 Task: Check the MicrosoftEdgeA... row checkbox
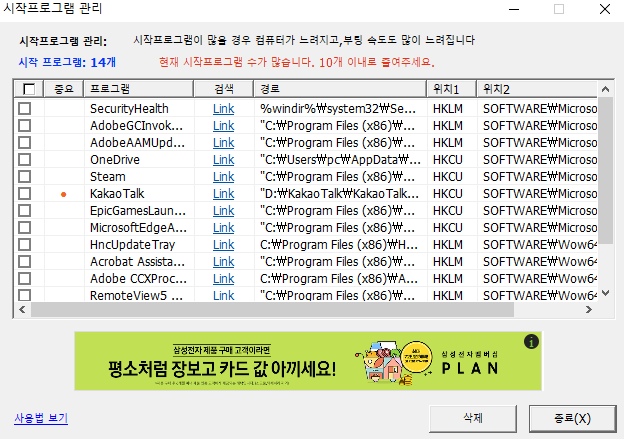pos(25,228)
